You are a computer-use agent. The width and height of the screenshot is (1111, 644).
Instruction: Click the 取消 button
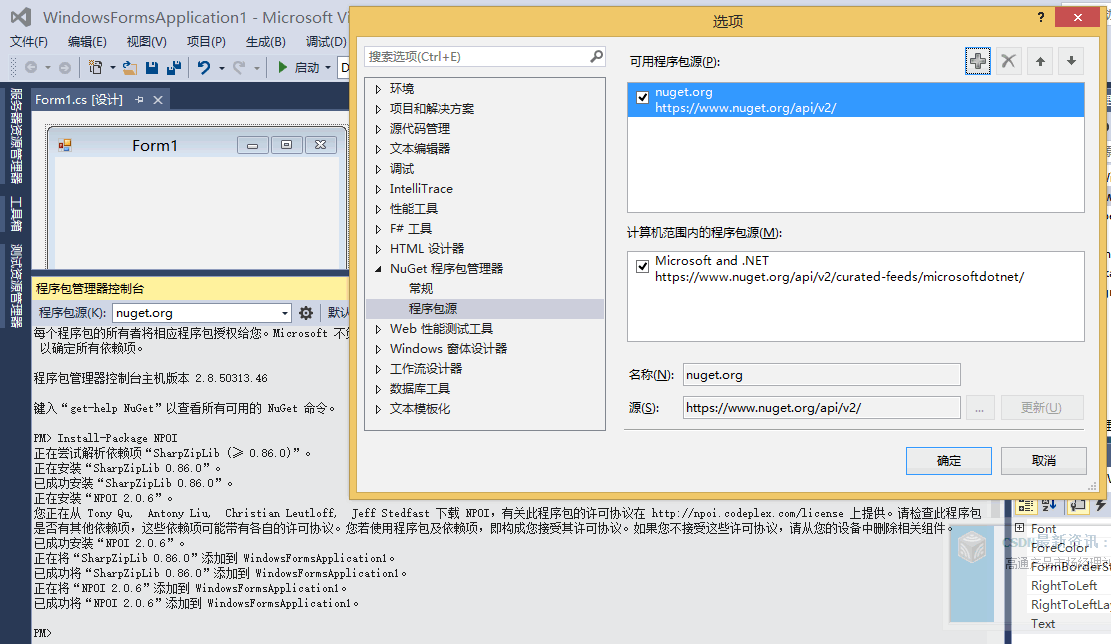1044,461
